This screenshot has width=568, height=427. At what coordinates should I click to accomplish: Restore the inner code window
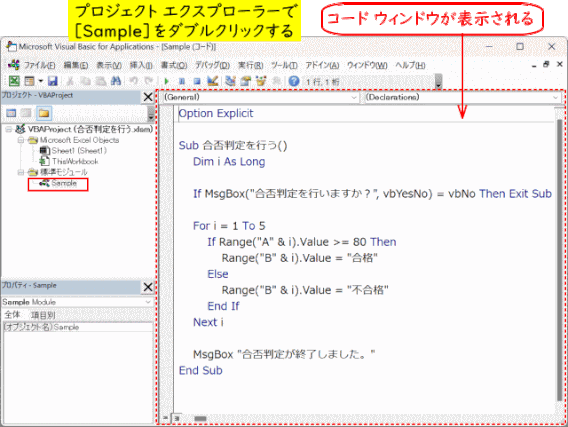point(546,64)
